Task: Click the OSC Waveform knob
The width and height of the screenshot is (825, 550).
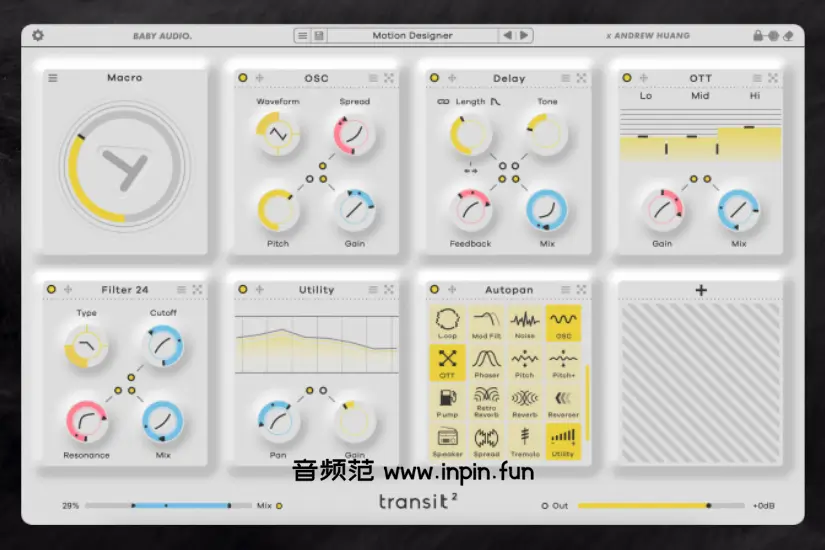Action: point(278,134)
